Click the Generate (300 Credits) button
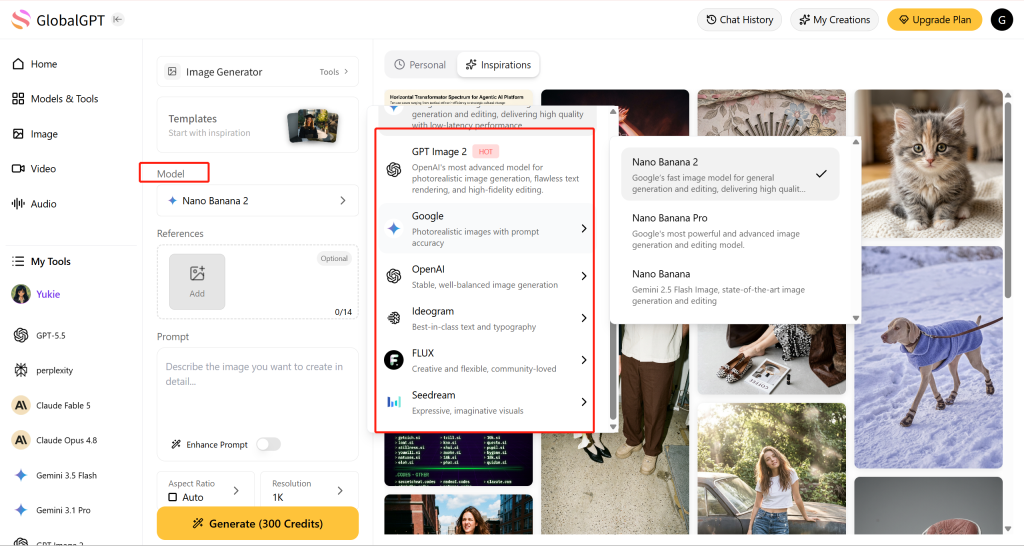Screen dimensions: 1024x546 (x=257, y=524)
